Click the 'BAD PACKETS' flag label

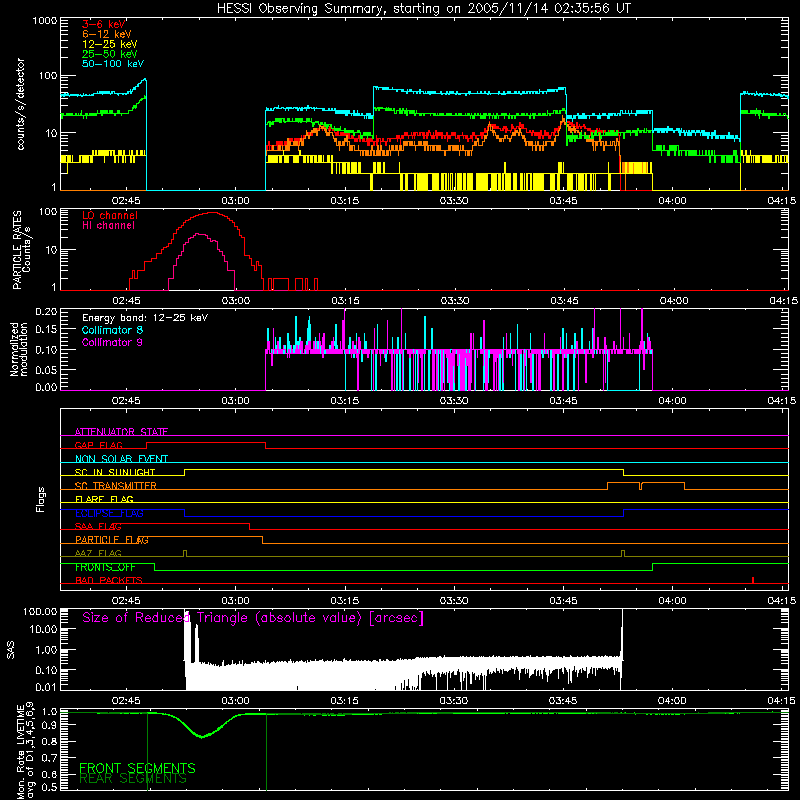[109, 580]
